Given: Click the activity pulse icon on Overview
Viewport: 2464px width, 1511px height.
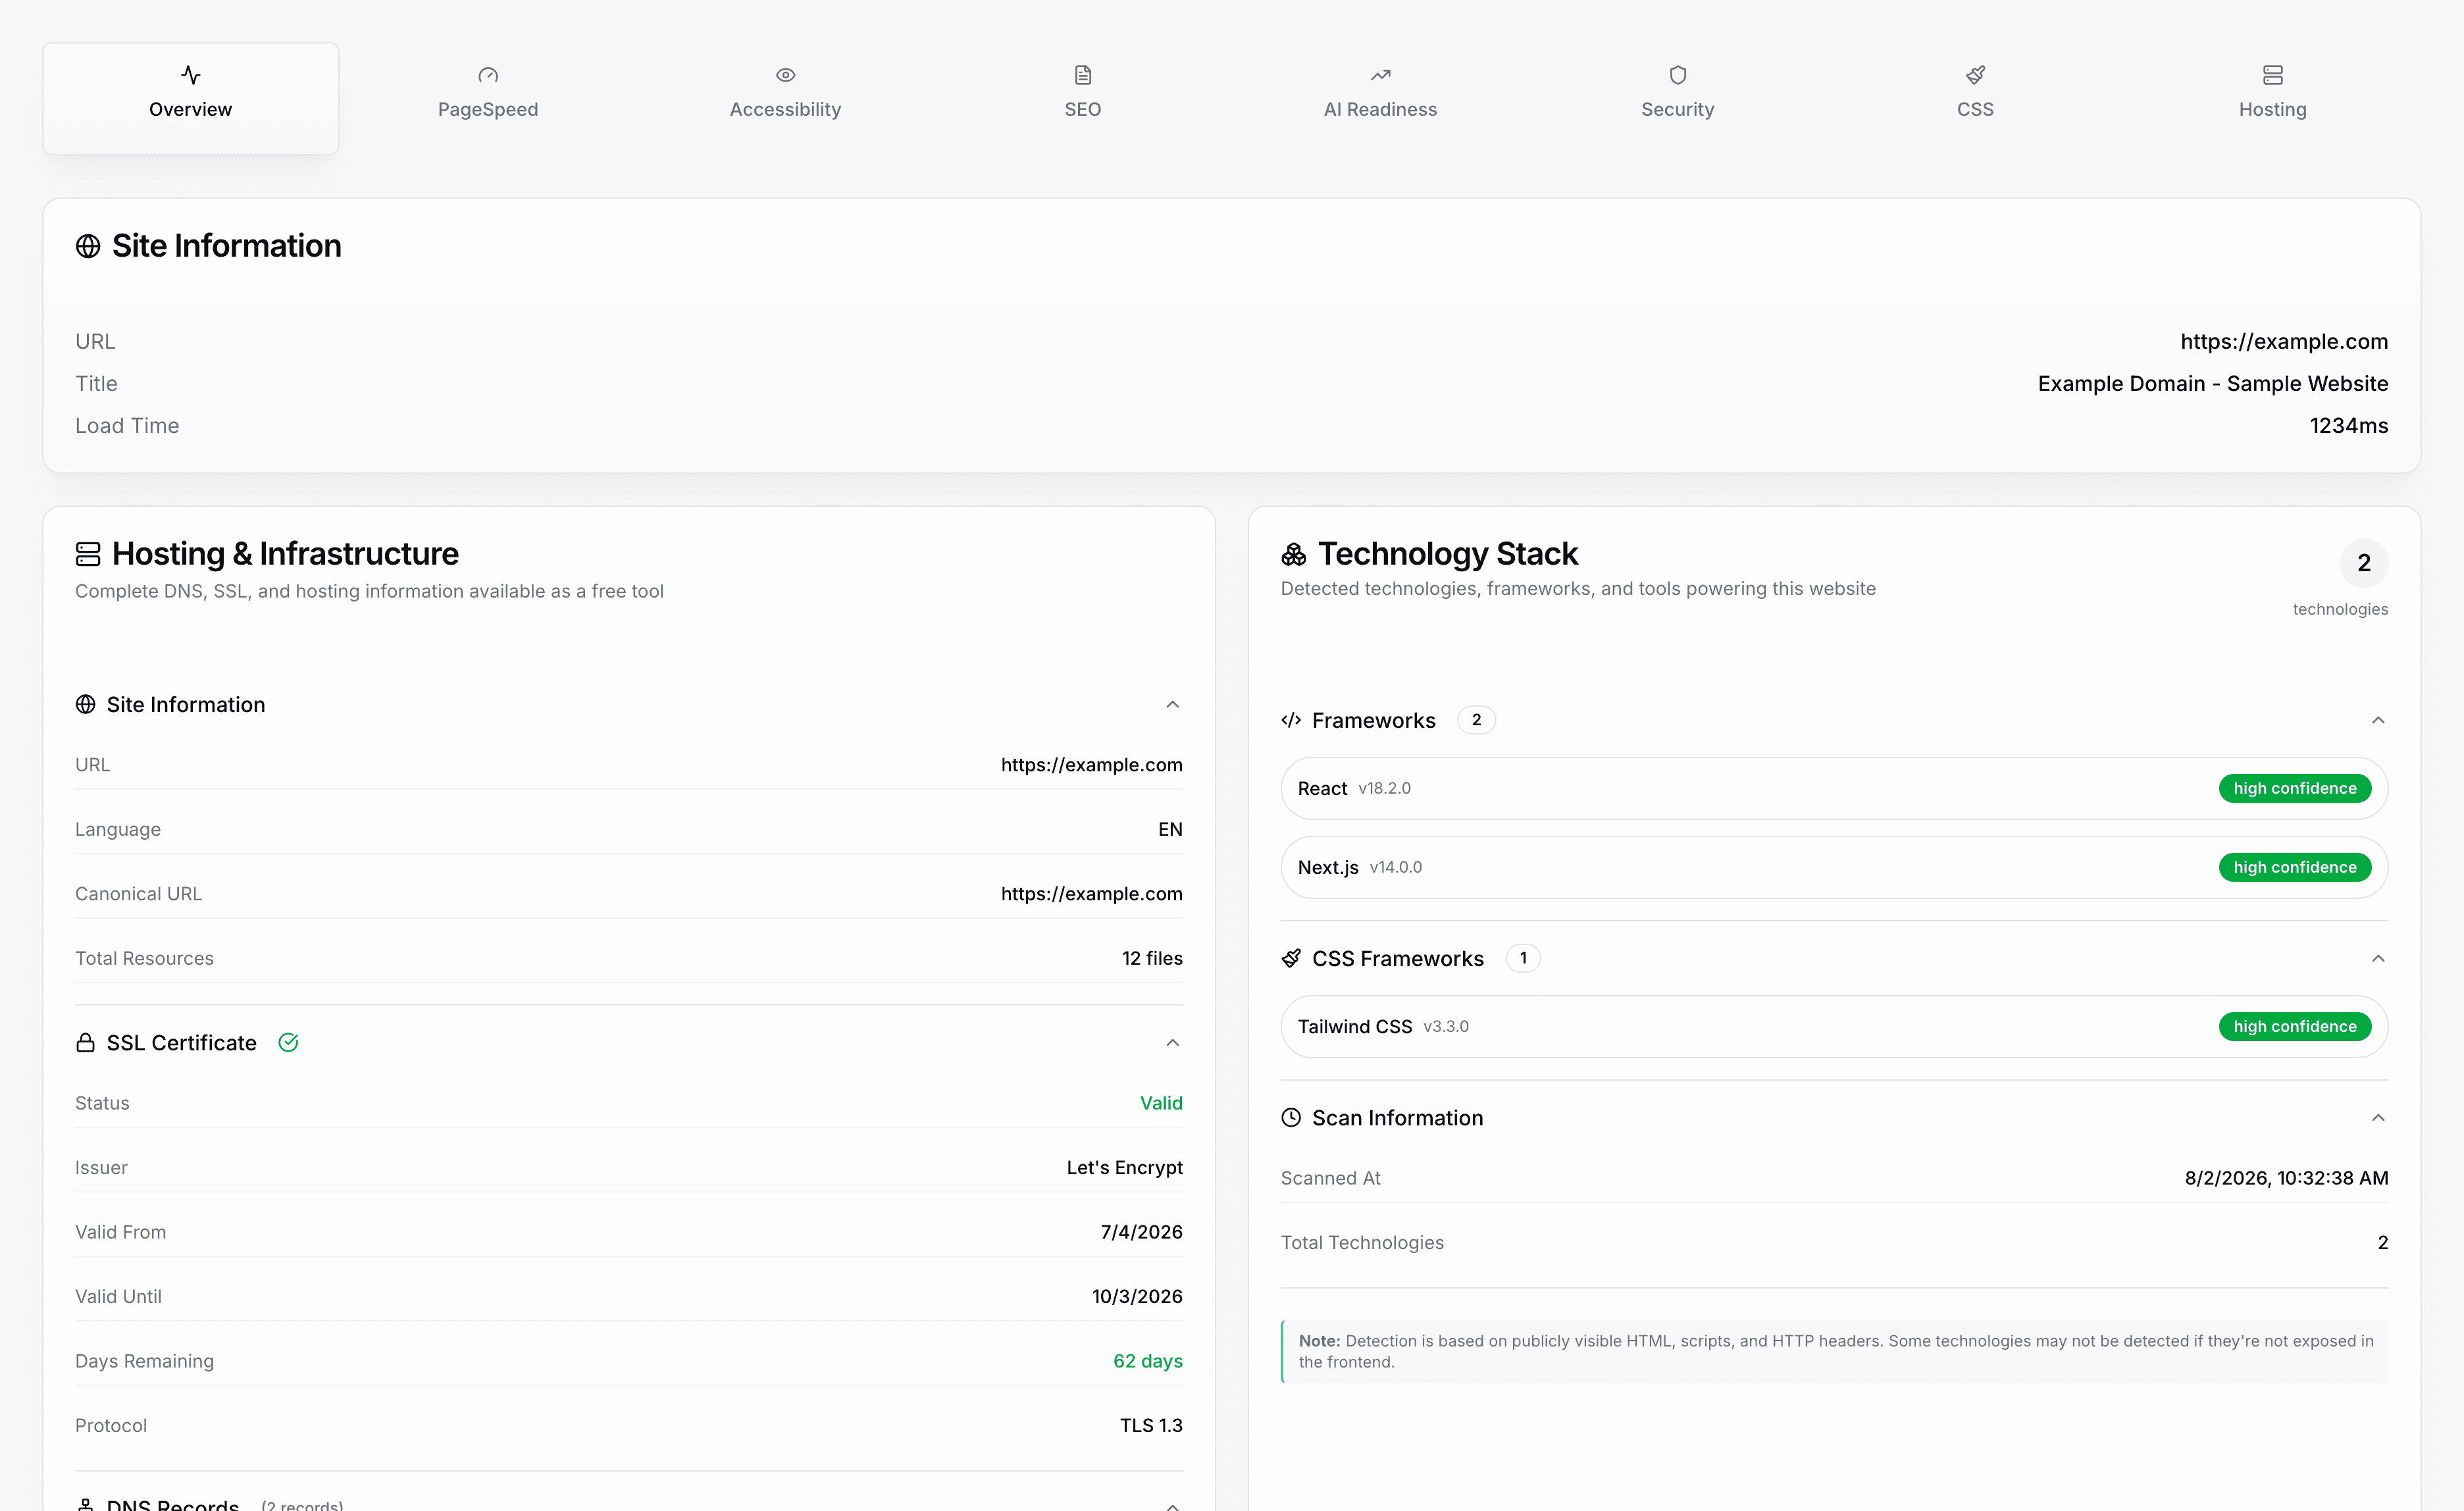Looking at the screenshot, I should click(x=190, y=75).
